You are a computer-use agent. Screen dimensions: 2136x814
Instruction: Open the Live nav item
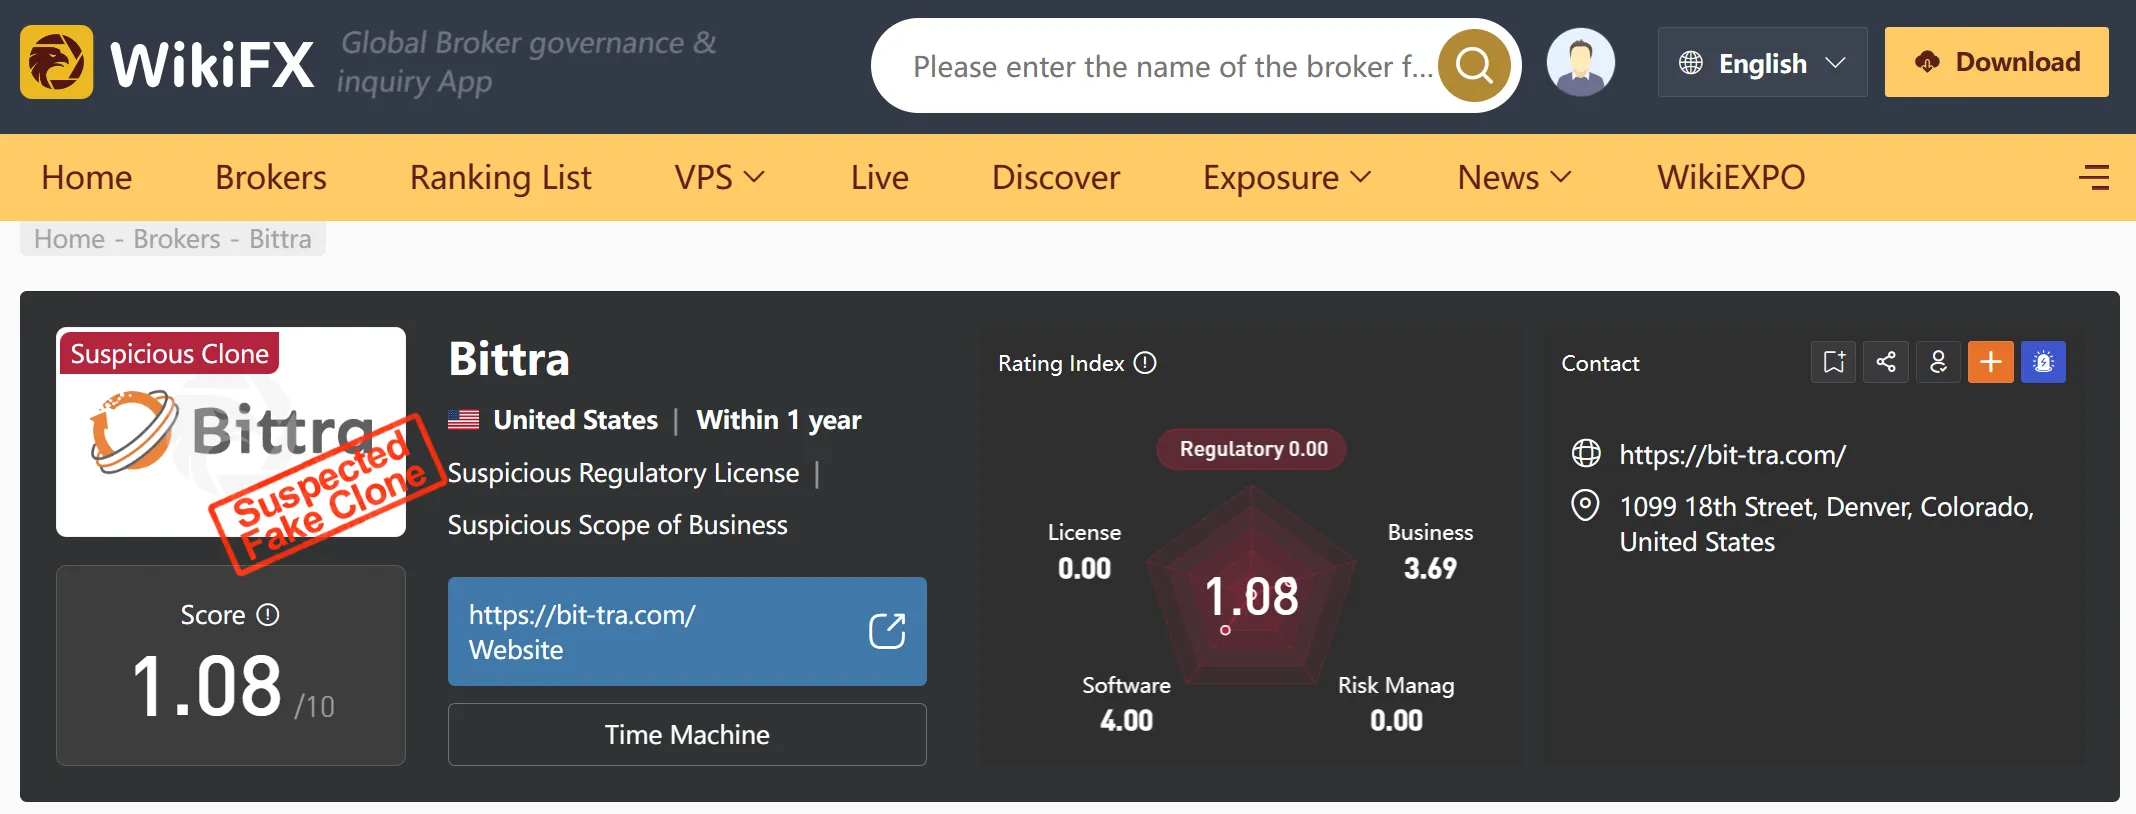point(880,177)
